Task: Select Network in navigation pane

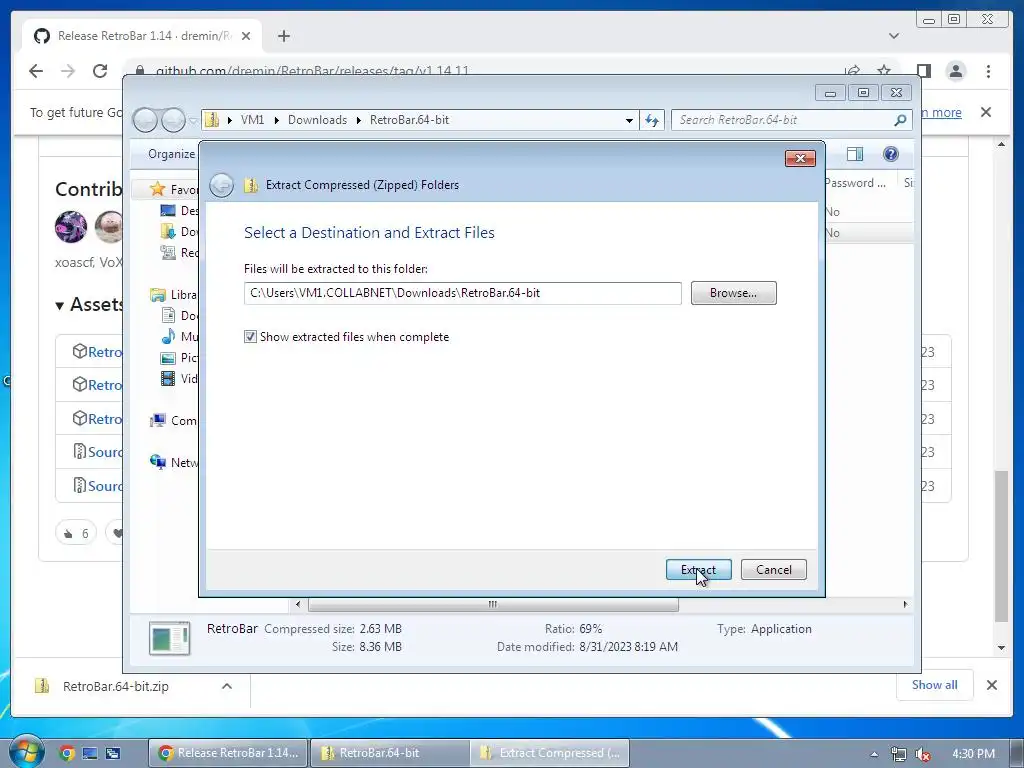Action: (173, 462)
